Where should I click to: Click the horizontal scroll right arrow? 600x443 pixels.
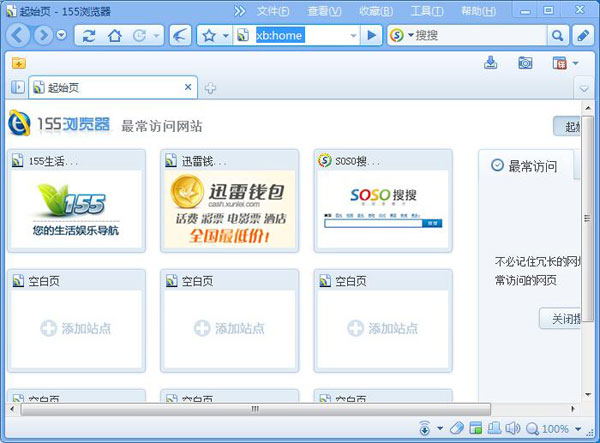tap(573, 409)
